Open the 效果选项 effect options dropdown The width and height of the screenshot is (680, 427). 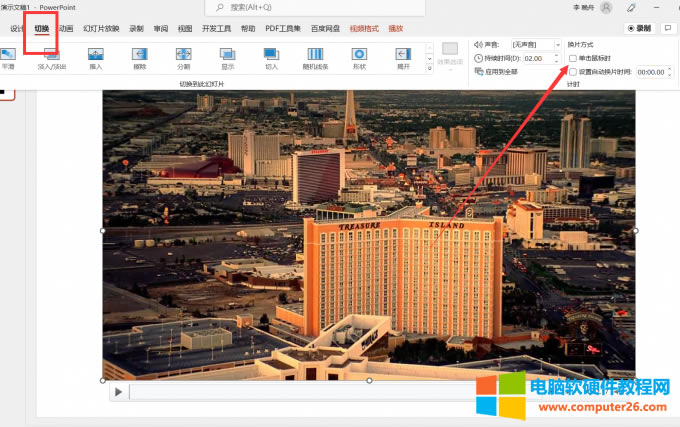coord(450,56)
